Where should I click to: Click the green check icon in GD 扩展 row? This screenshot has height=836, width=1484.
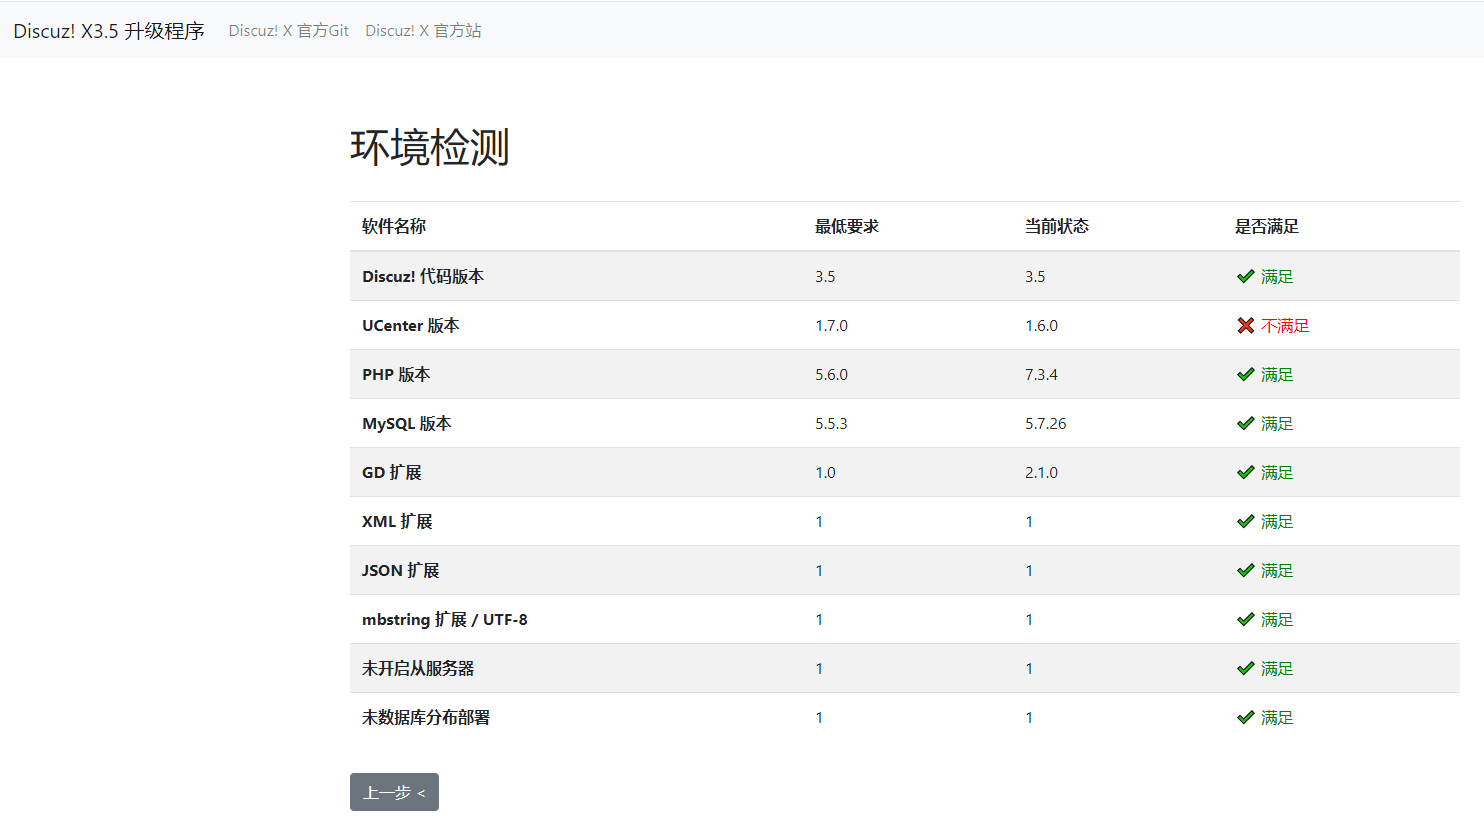(1245, 472)
